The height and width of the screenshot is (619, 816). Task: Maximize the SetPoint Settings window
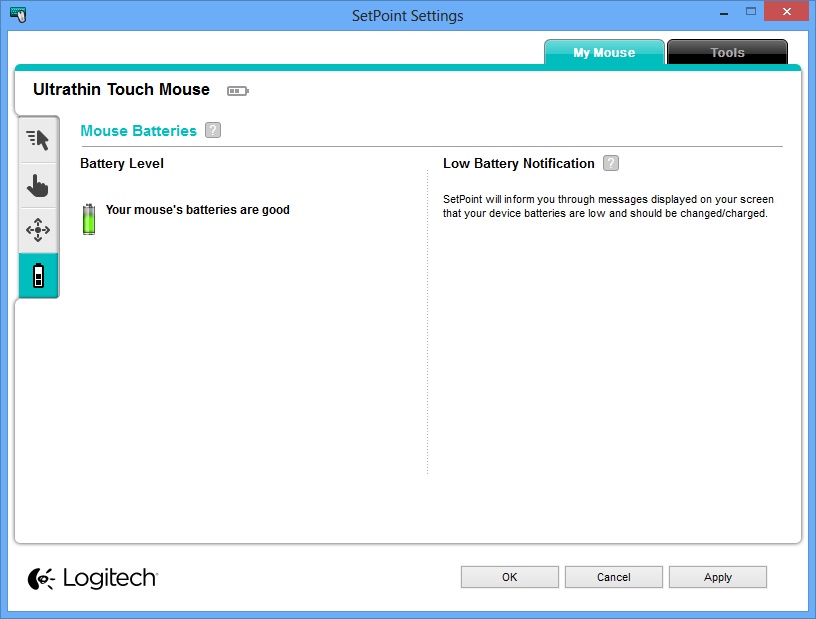(x=750, y=12)
